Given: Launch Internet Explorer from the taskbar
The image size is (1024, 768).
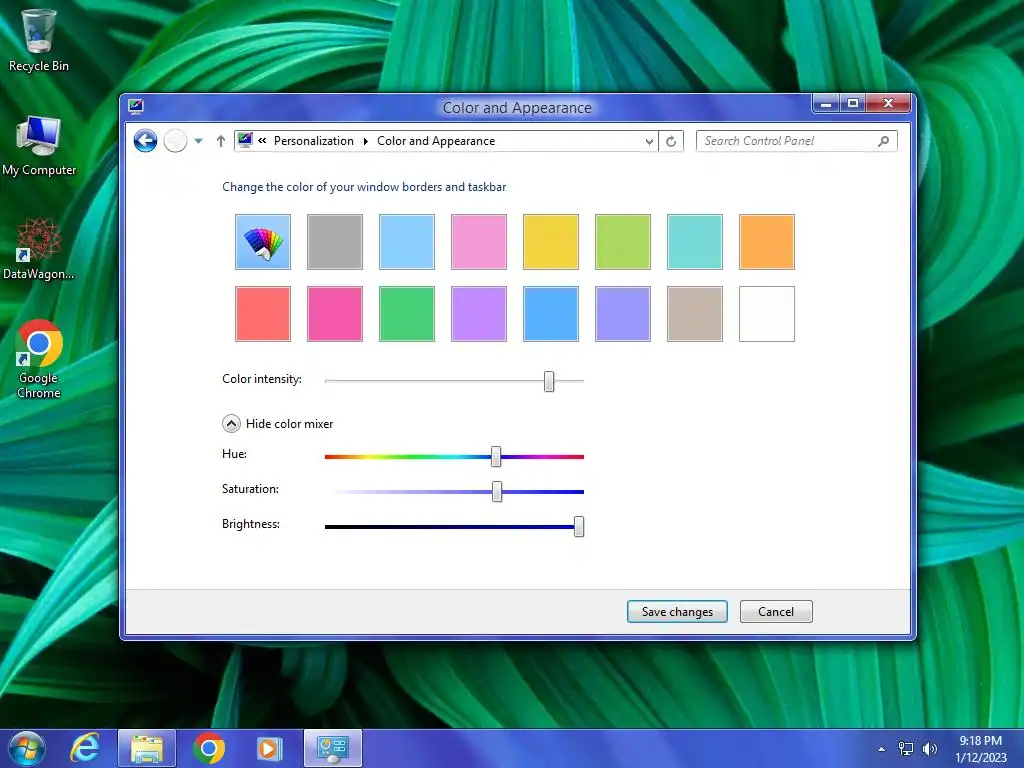Looking at the screenshot, I should coord(86,748).
